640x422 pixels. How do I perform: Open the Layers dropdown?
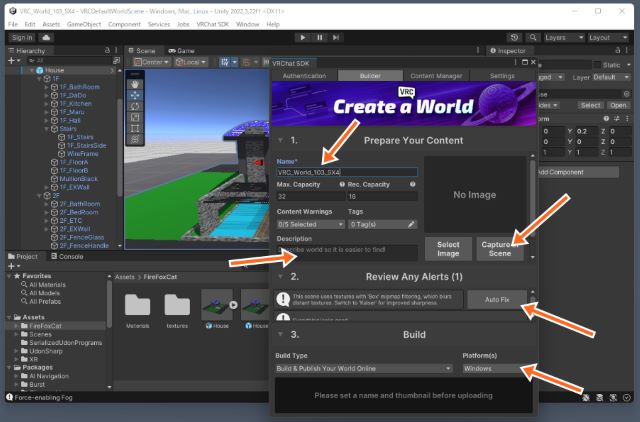click(564, 38)
